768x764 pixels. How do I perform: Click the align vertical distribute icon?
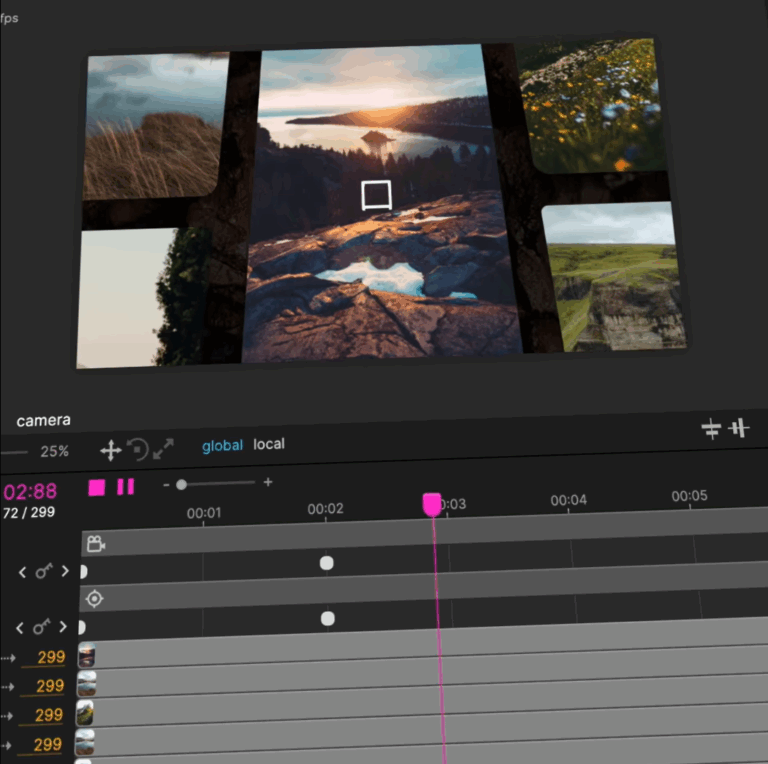coord(739,429)
